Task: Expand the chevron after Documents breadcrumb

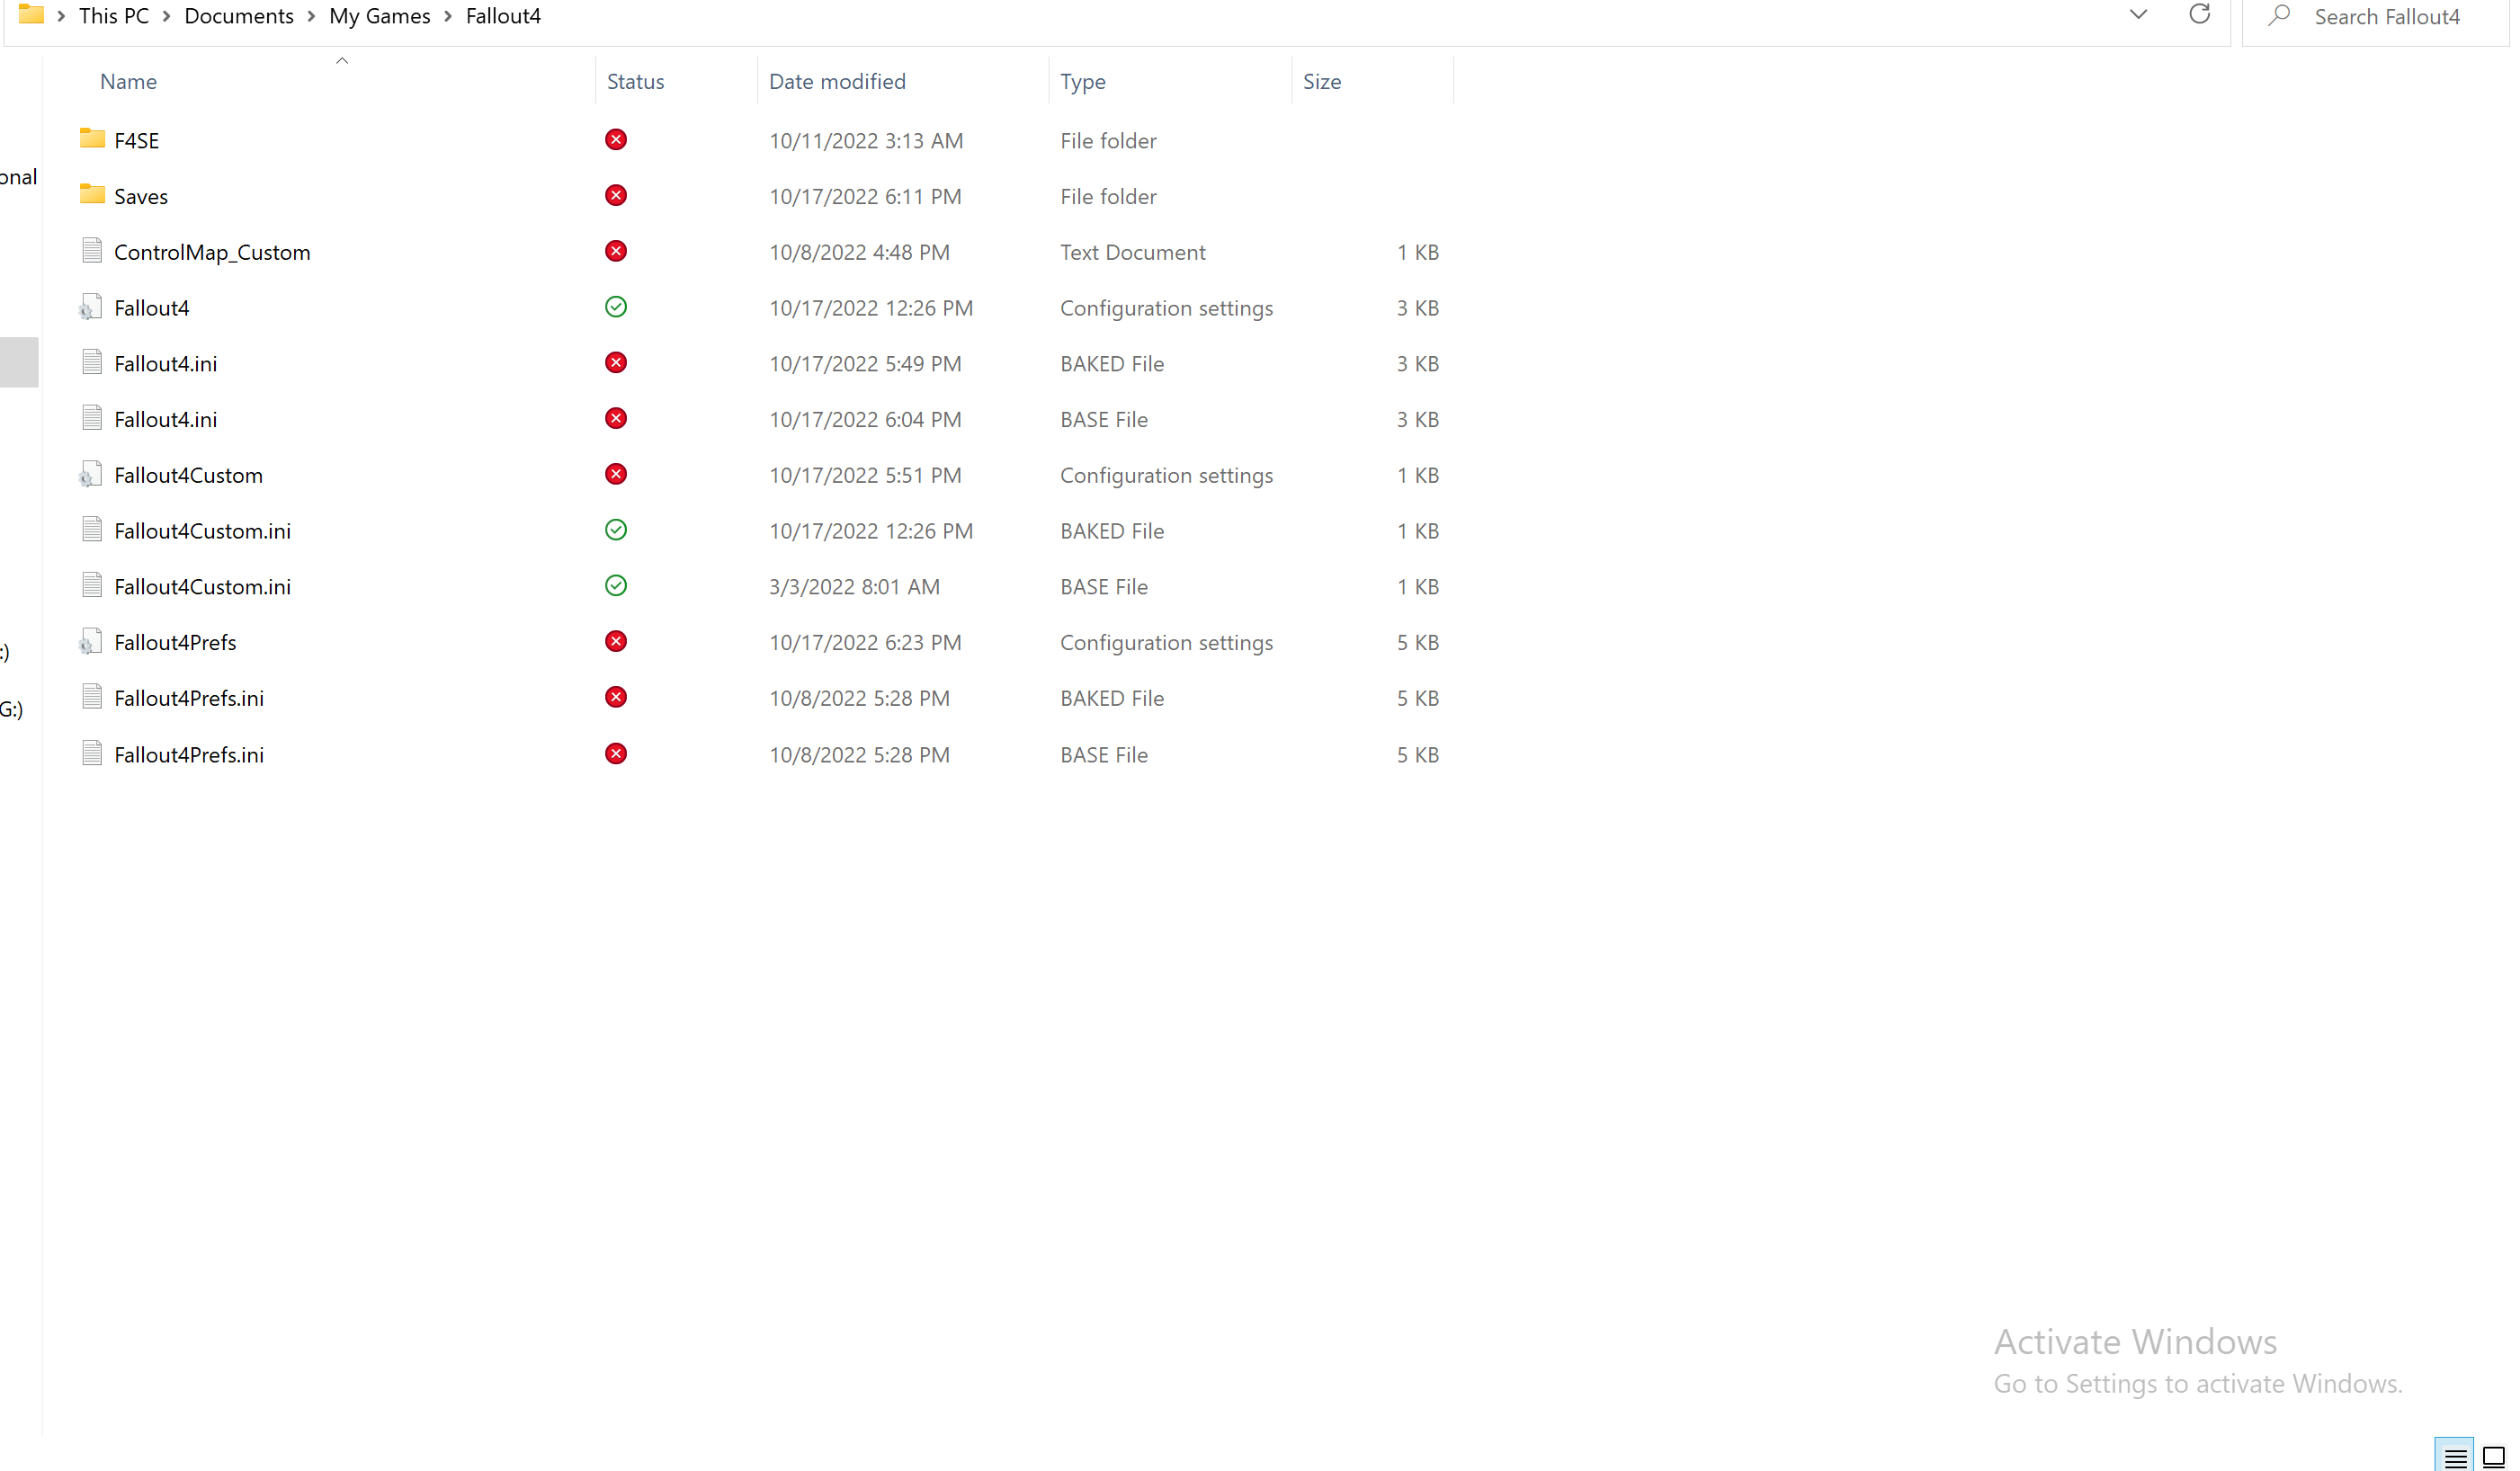Action: click(311, 16)
